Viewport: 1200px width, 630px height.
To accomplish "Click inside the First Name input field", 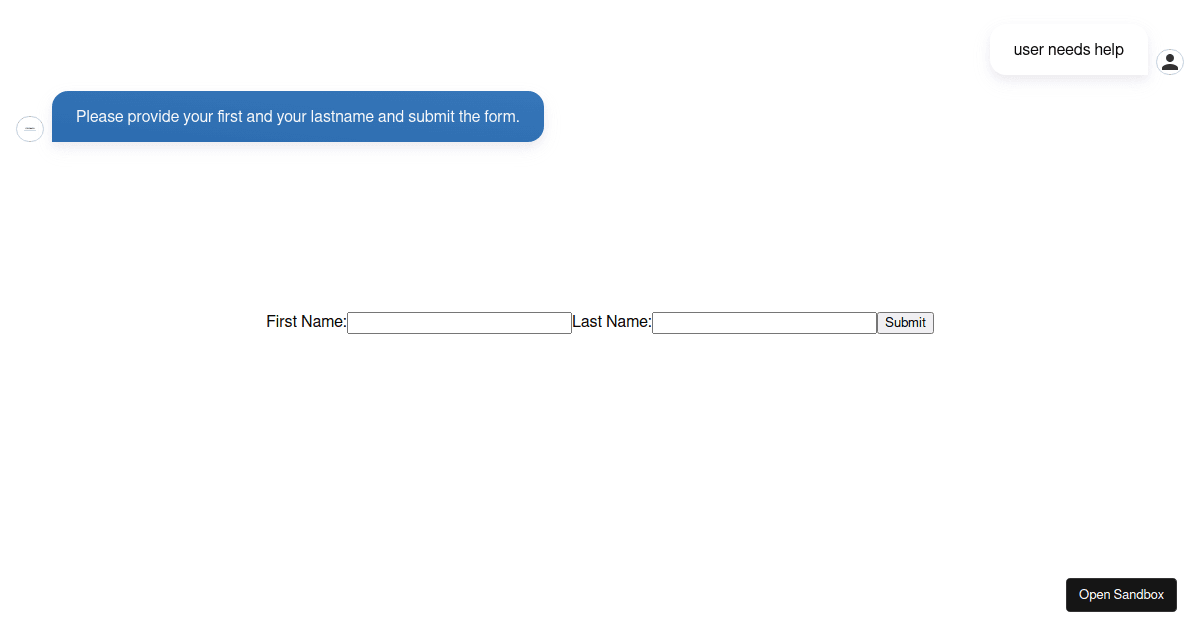I will tap(459, 322).
